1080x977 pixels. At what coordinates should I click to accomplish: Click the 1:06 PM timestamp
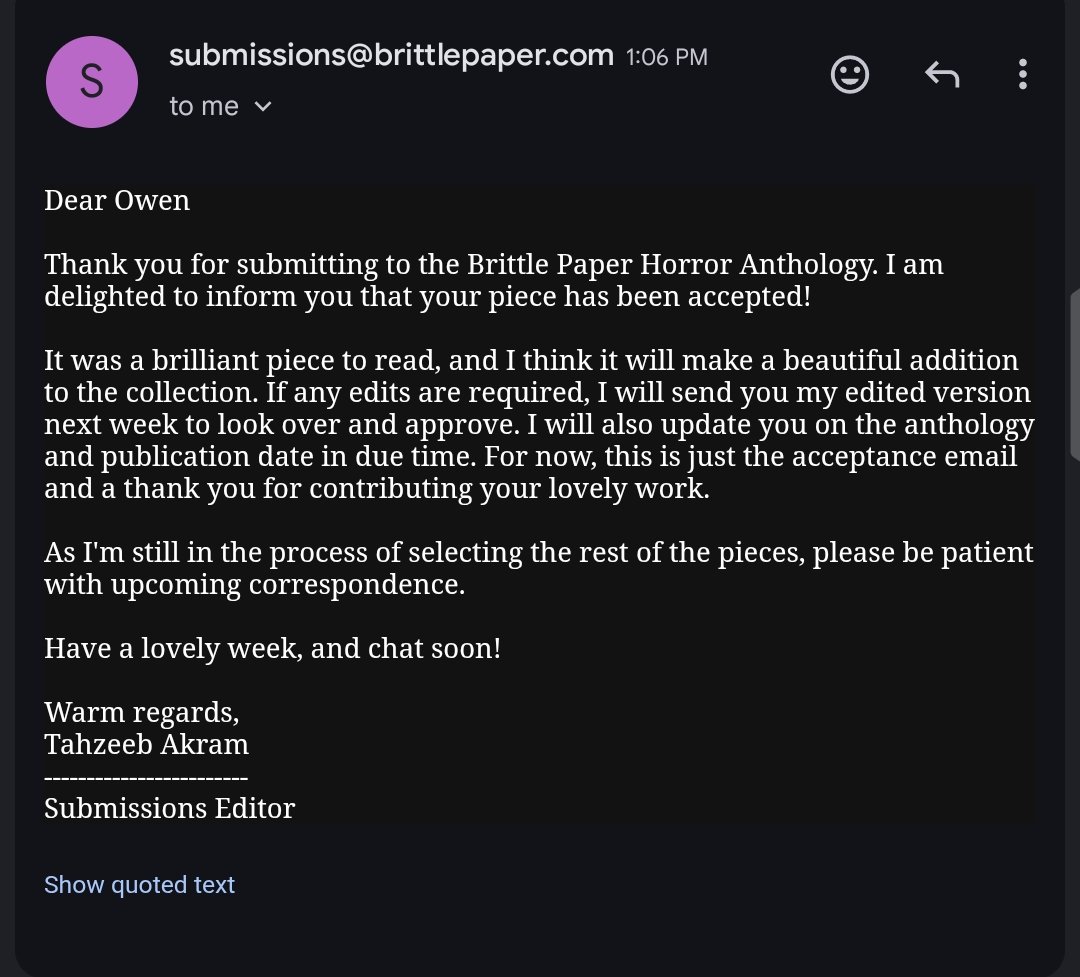coord(667,57)
